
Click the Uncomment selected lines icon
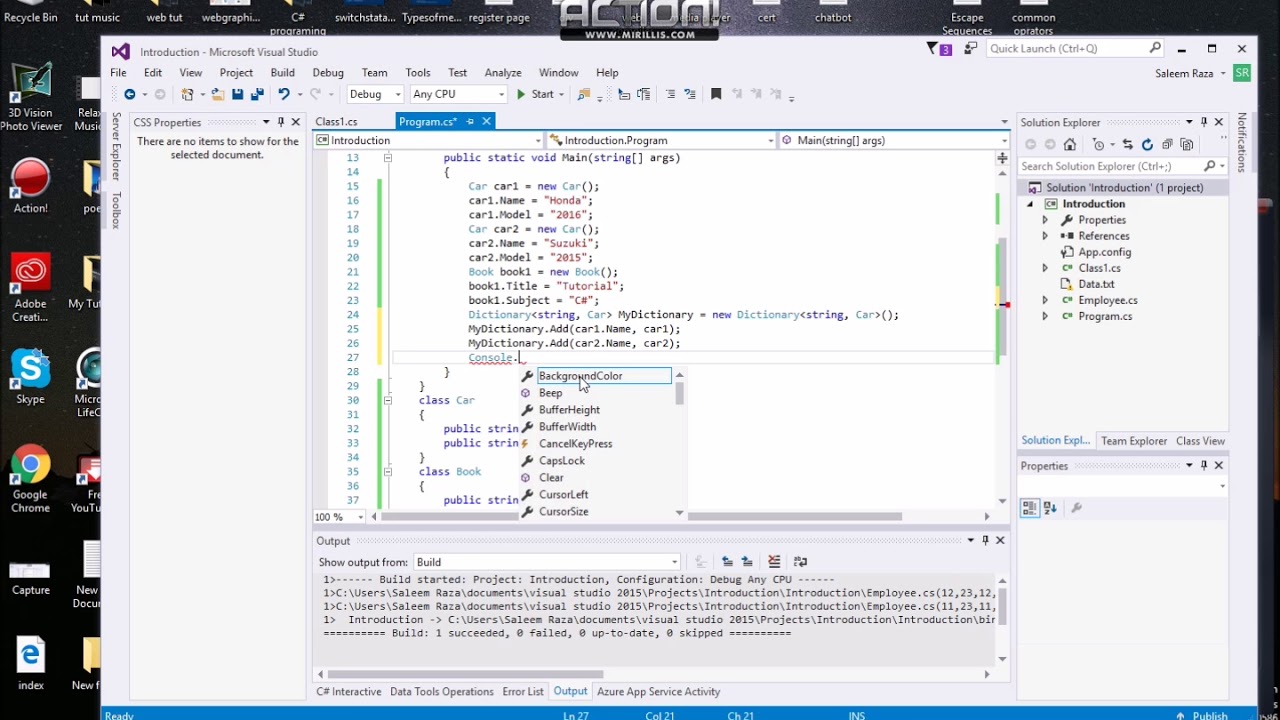[643, 94]
